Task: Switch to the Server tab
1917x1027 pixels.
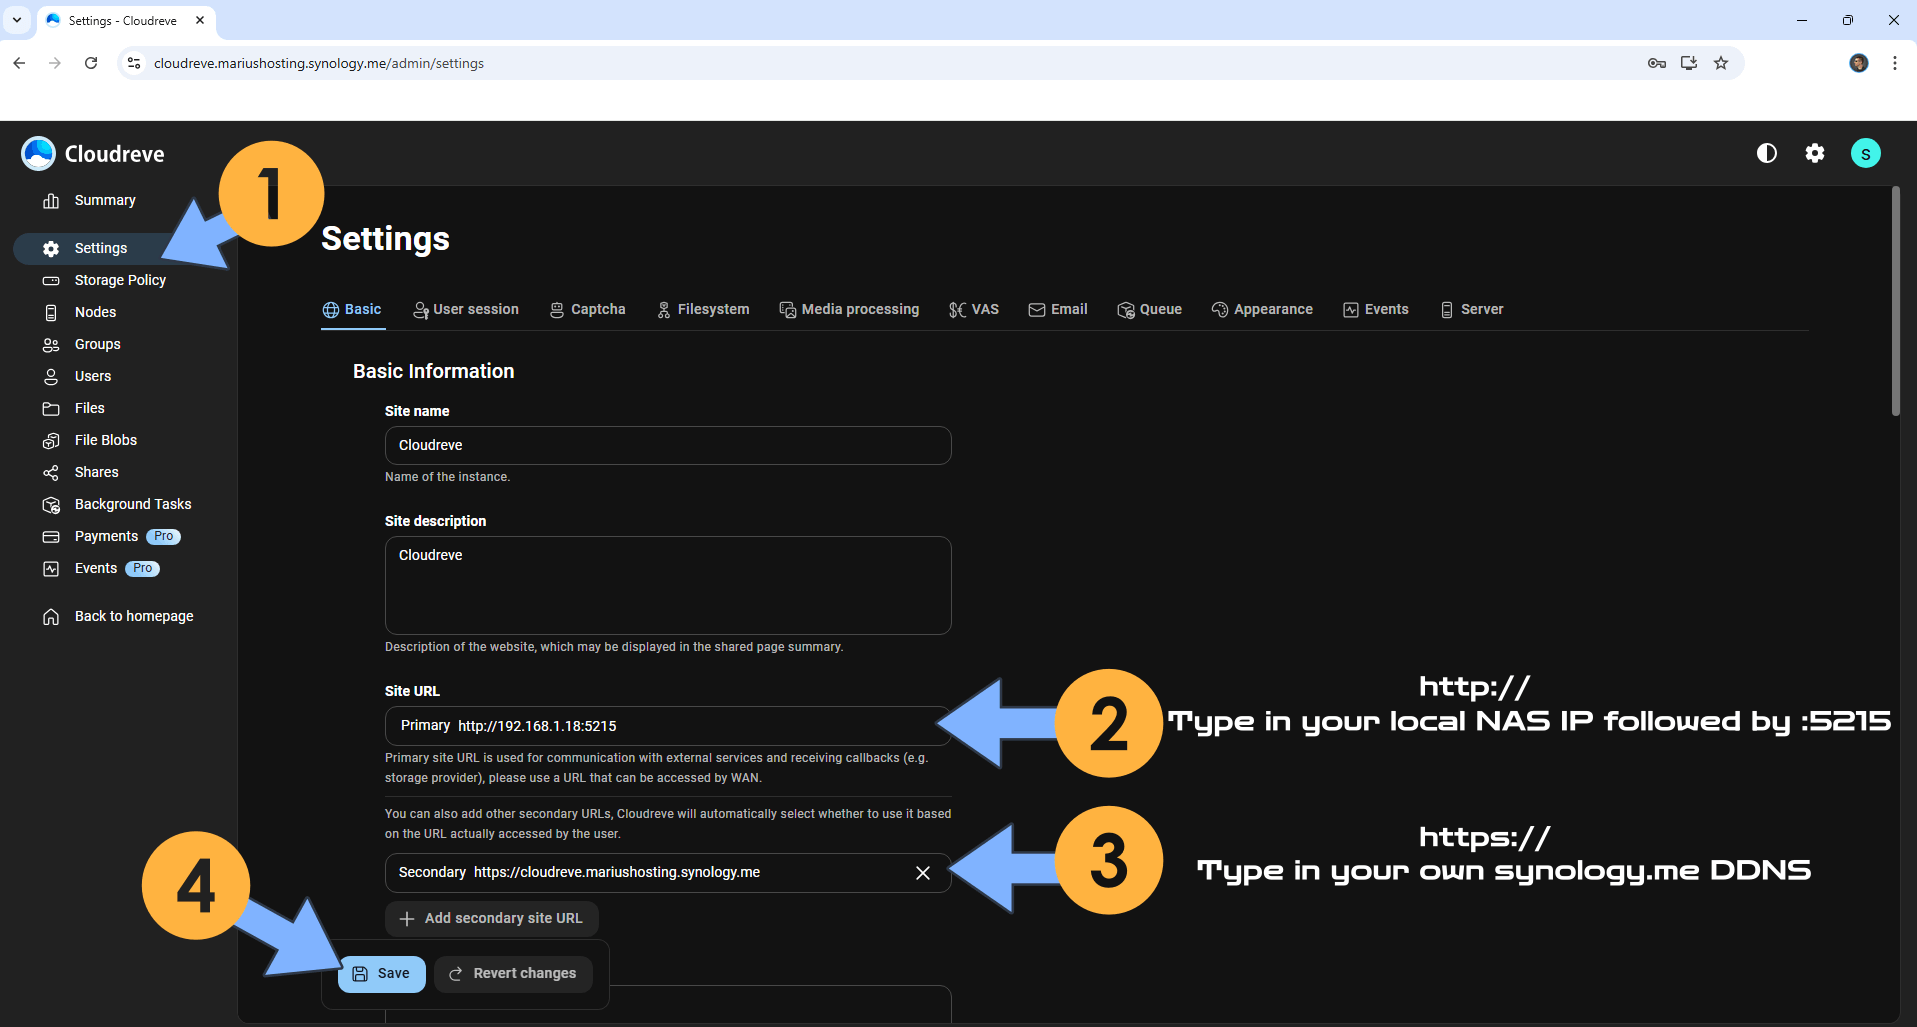Action: pyautogui.click(x=1472, y=309)
